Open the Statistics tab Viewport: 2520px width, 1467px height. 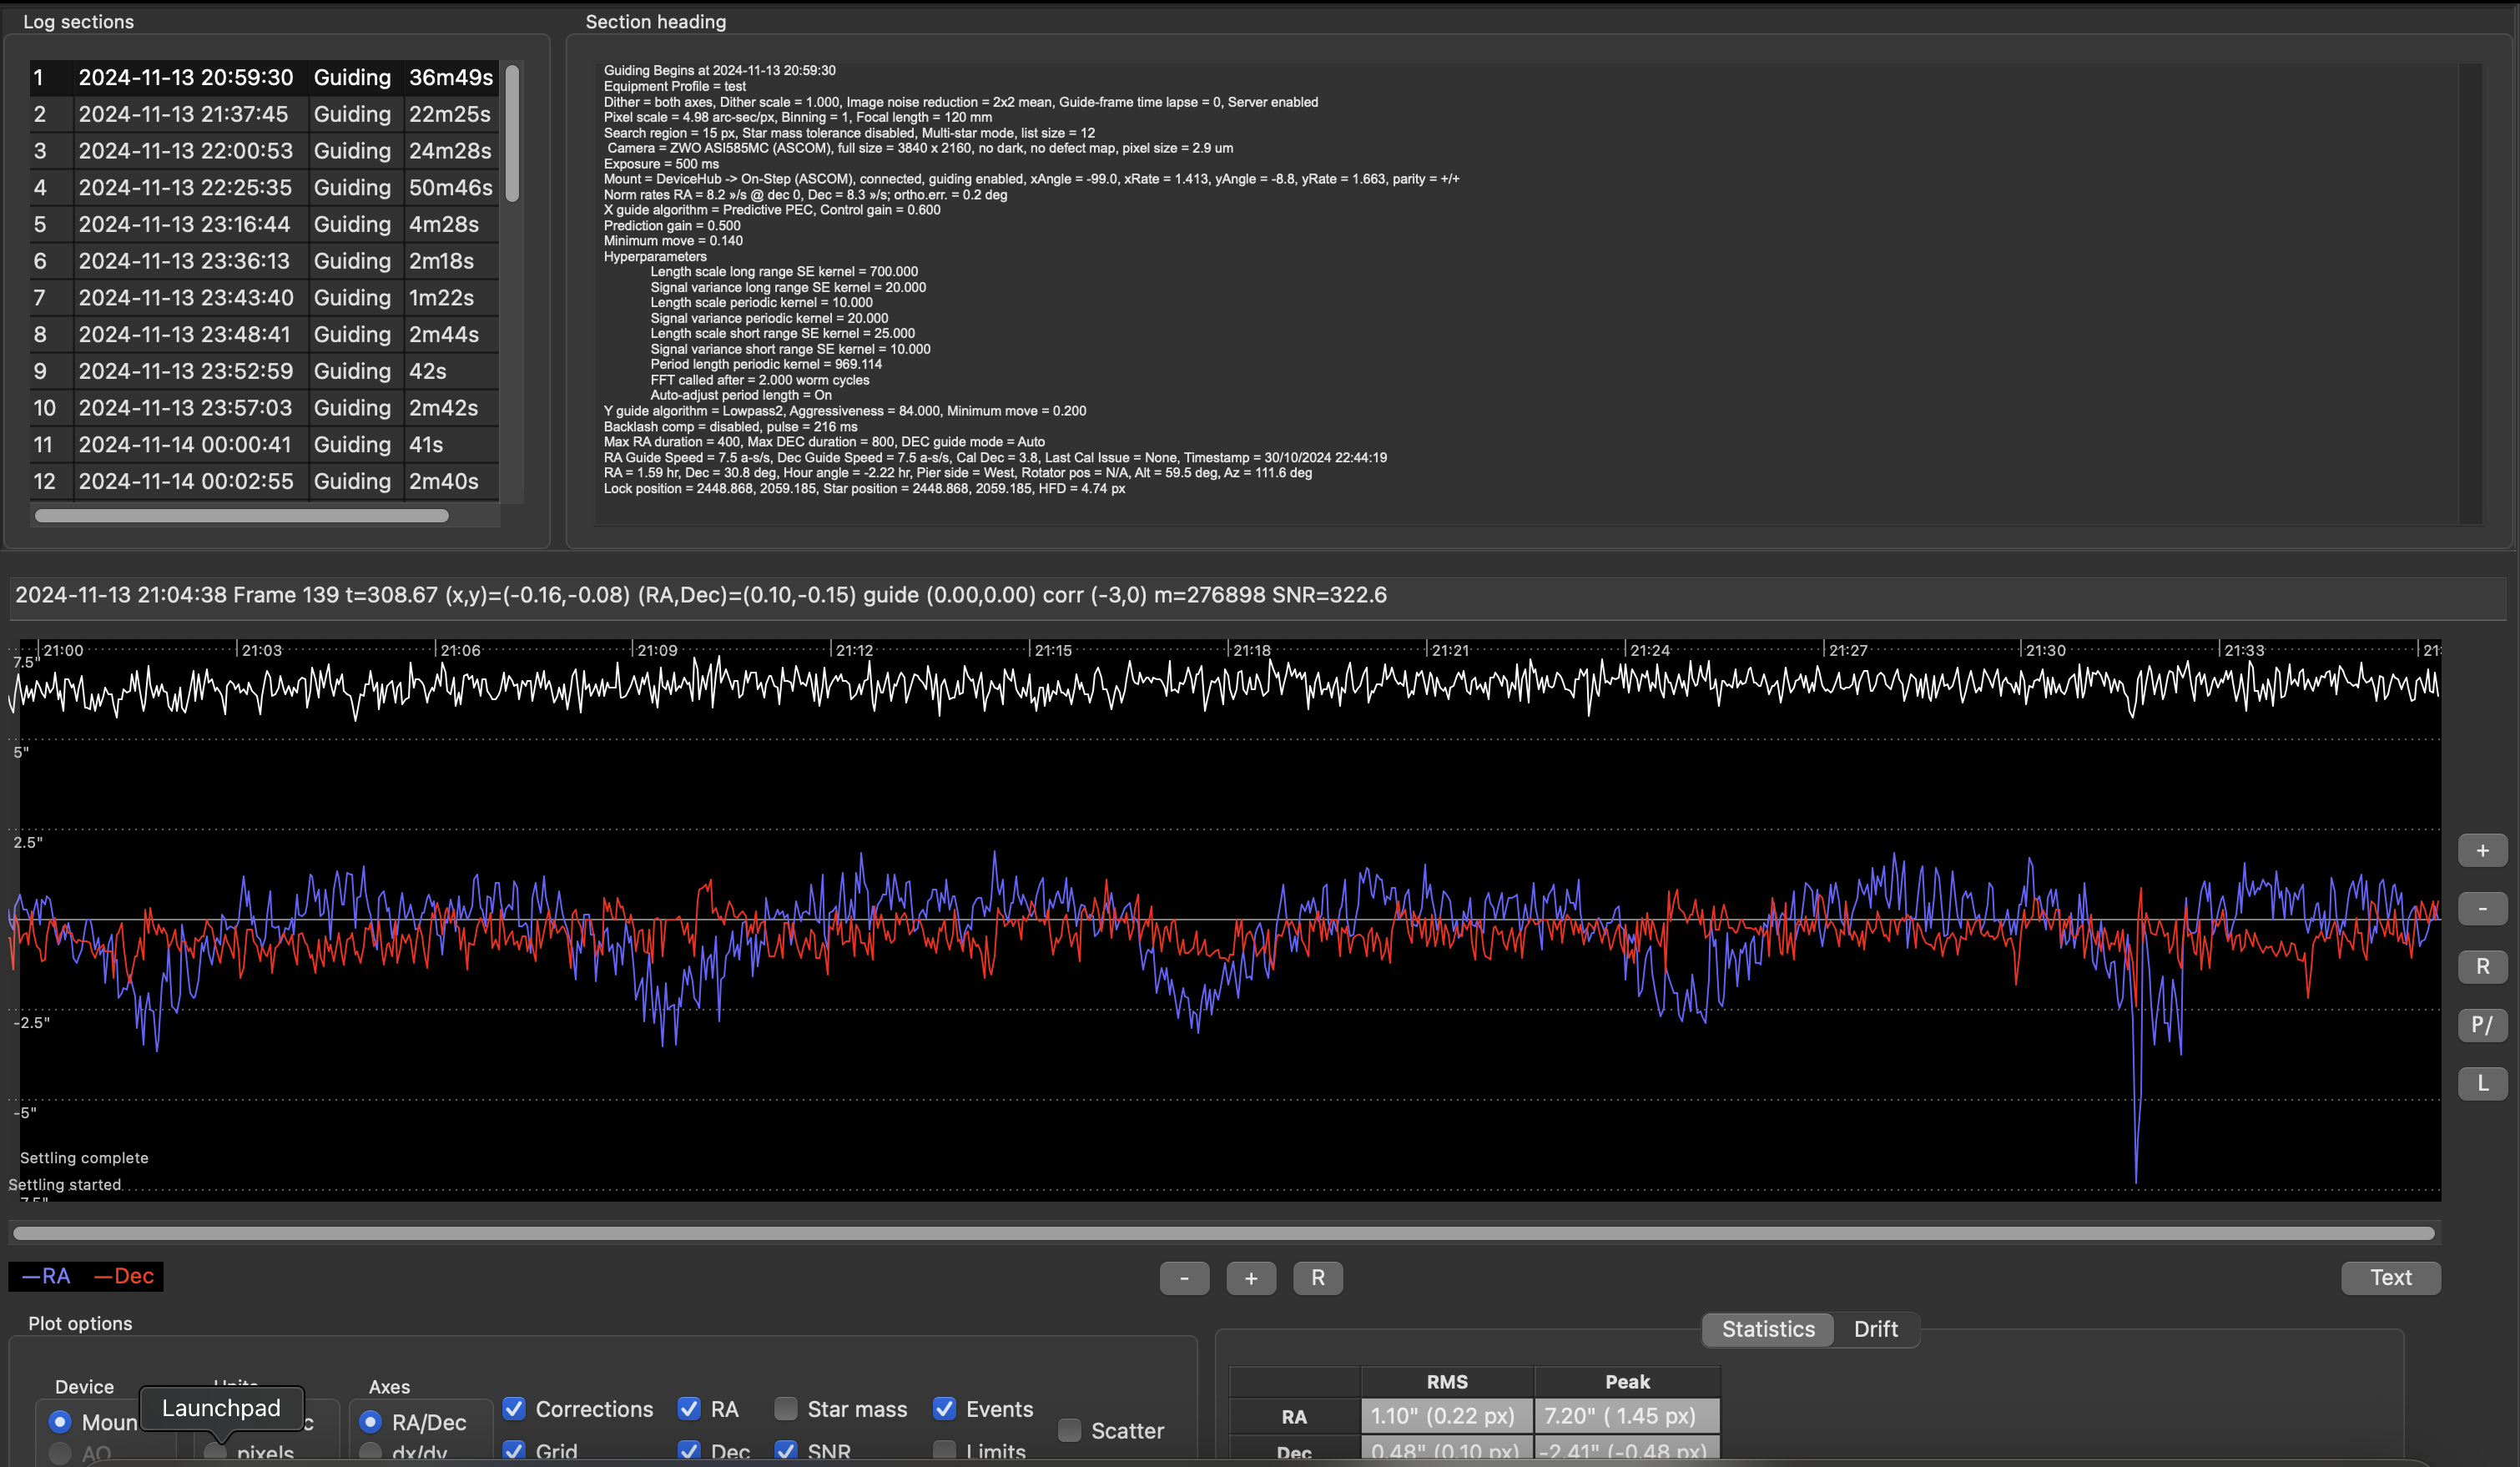point(1767,1329)
